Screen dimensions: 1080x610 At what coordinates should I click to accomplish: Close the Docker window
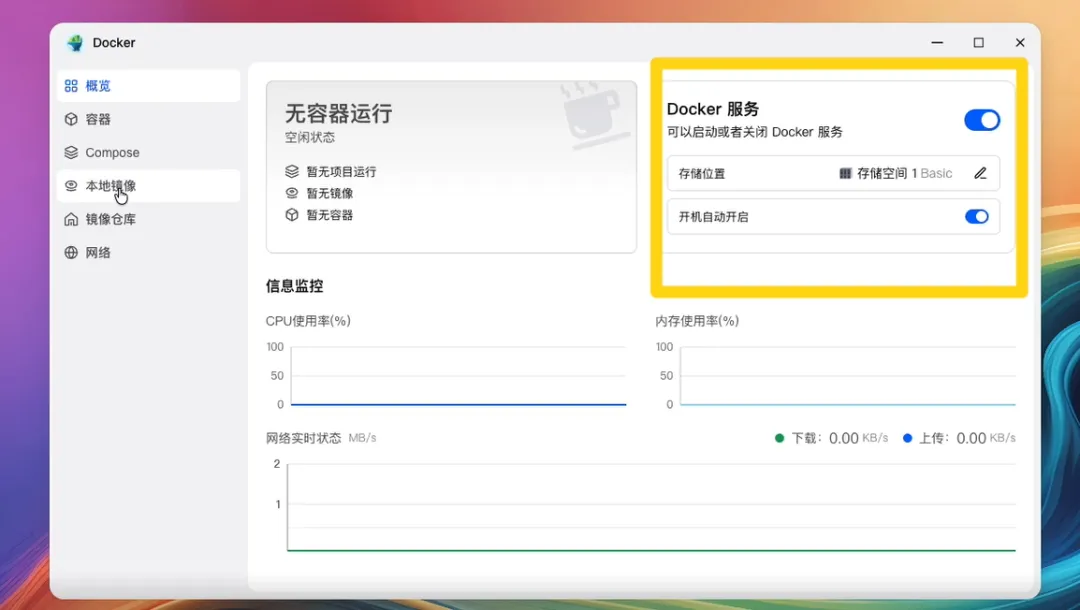(1020, 43)
